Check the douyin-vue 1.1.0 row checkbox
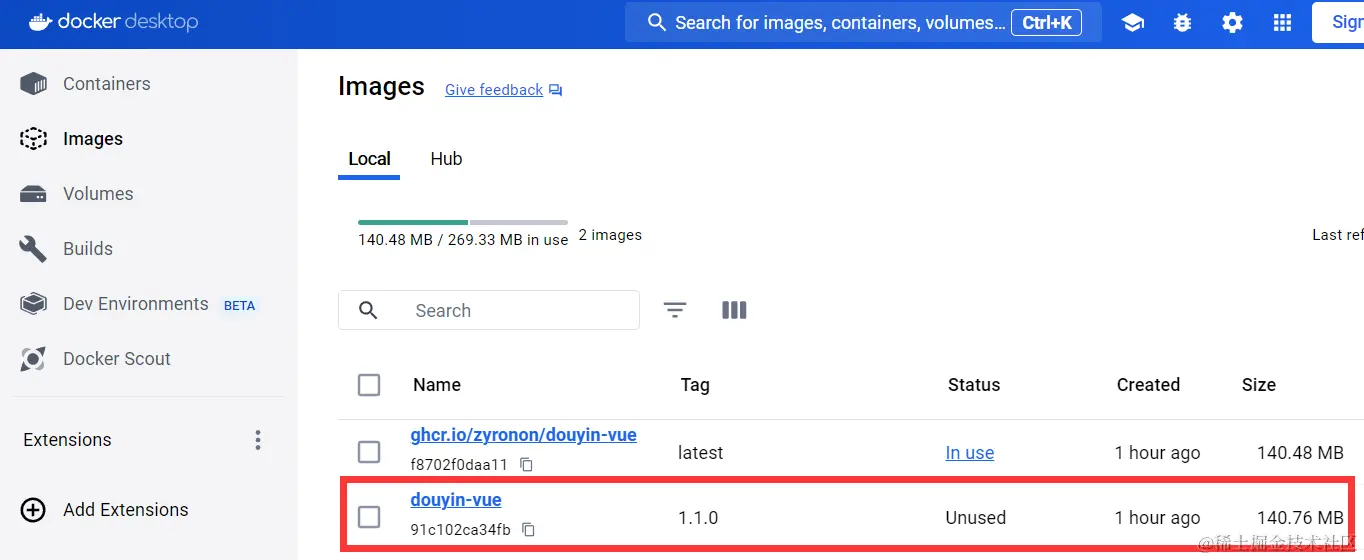The height and width of the screenshot is (560, 1364). 369,517
